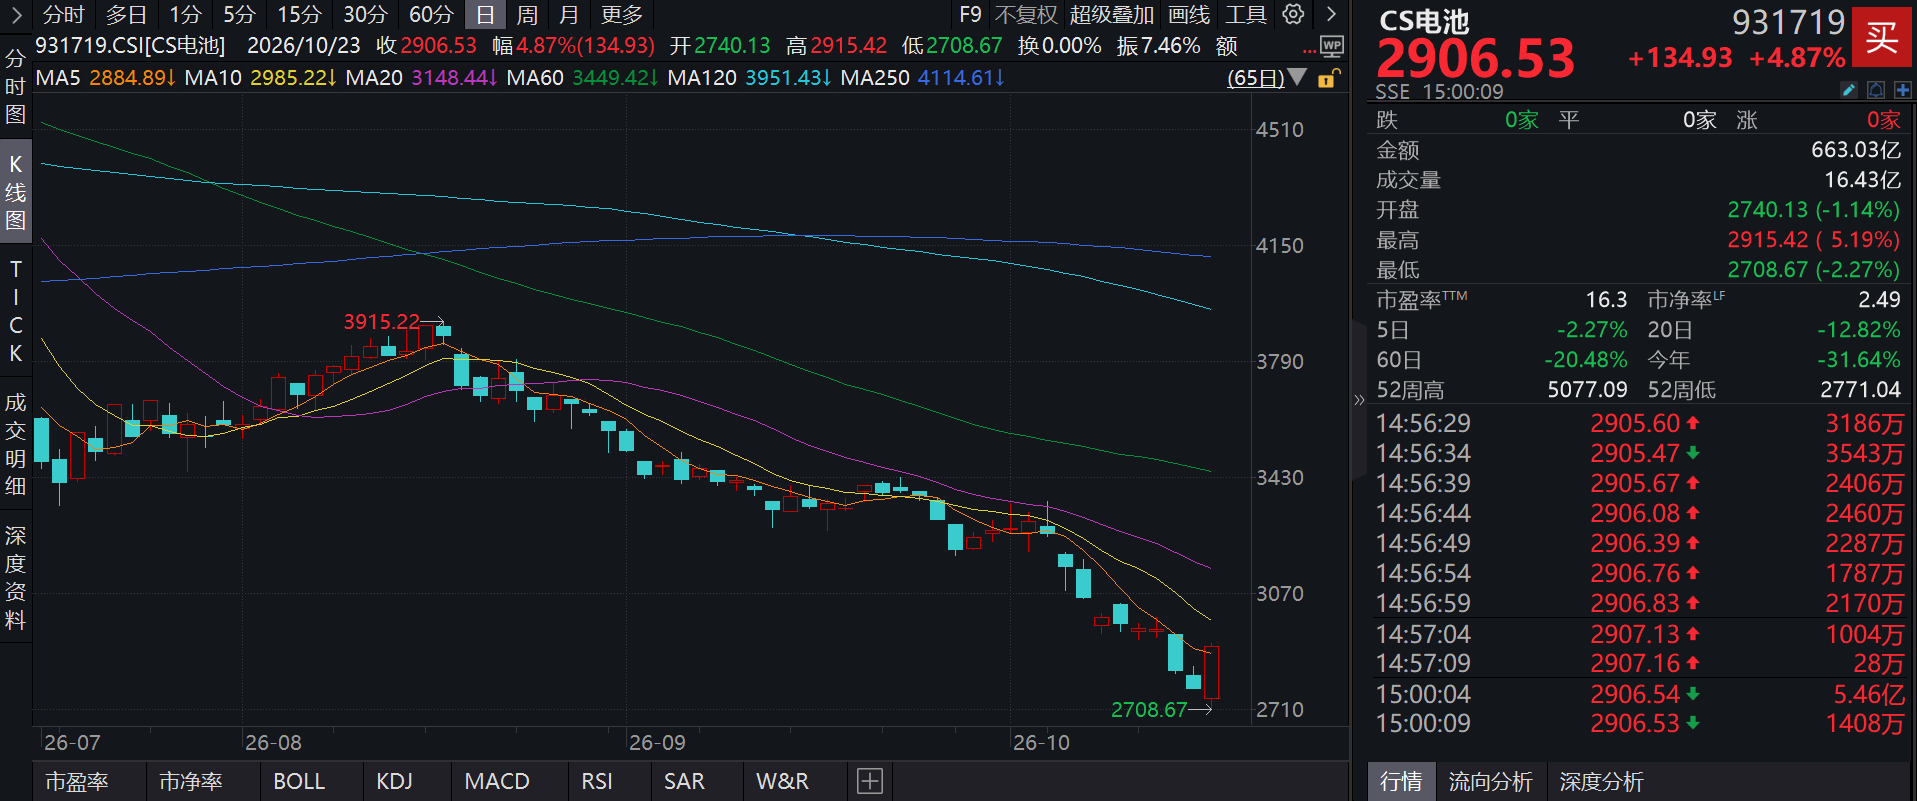Click the latest red candlestick on chart
Screen dimensions: 1917x801
(x=1212, y=672)
